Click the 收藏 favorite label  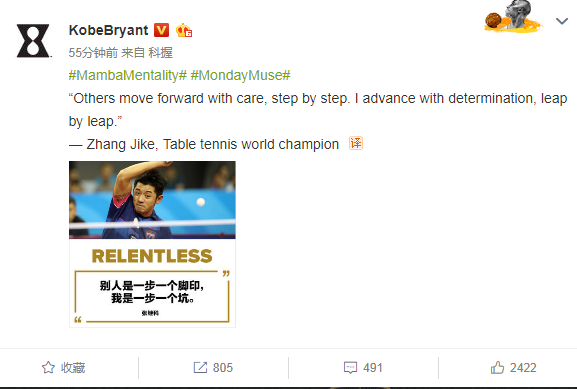pos(73,367)
